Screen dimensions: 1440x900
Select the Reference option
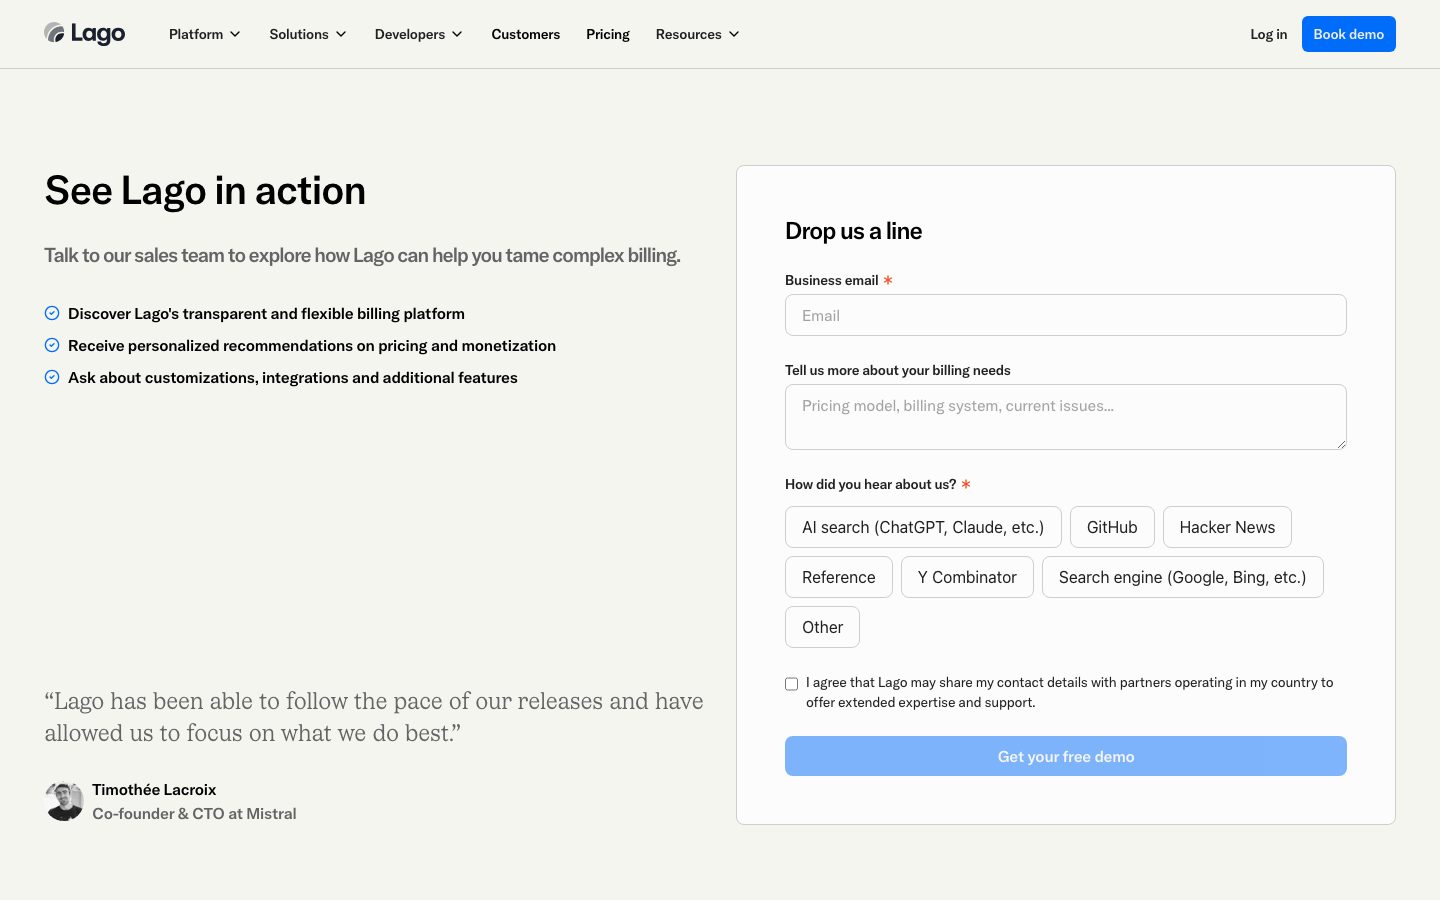pyautogui.click(x=839, y=577)
